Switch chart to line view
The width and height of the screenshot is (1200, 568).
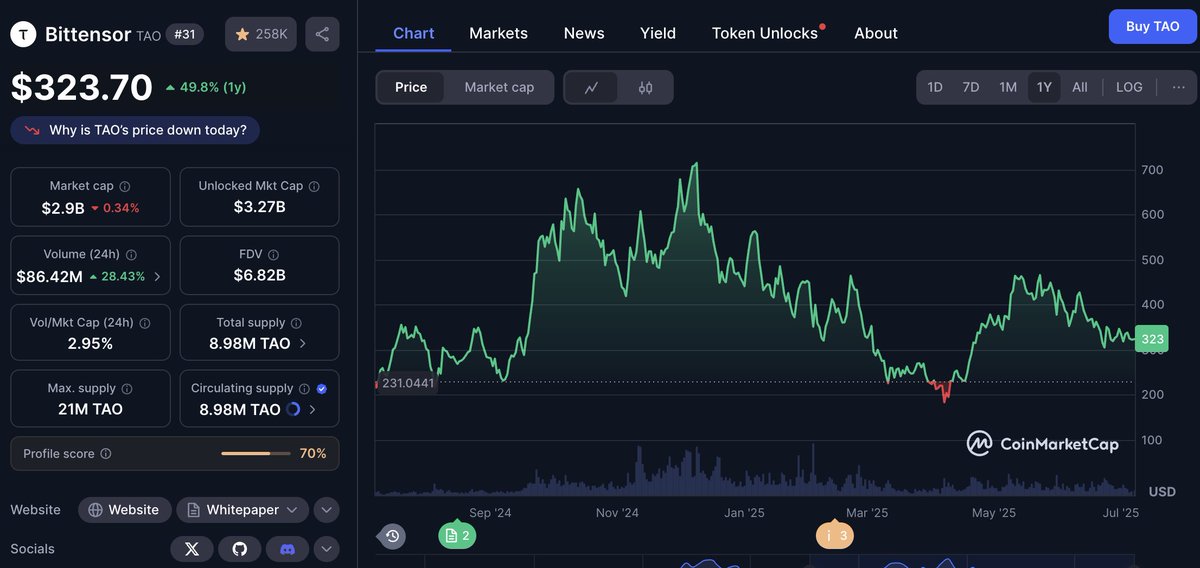click(x=592, y=87)
